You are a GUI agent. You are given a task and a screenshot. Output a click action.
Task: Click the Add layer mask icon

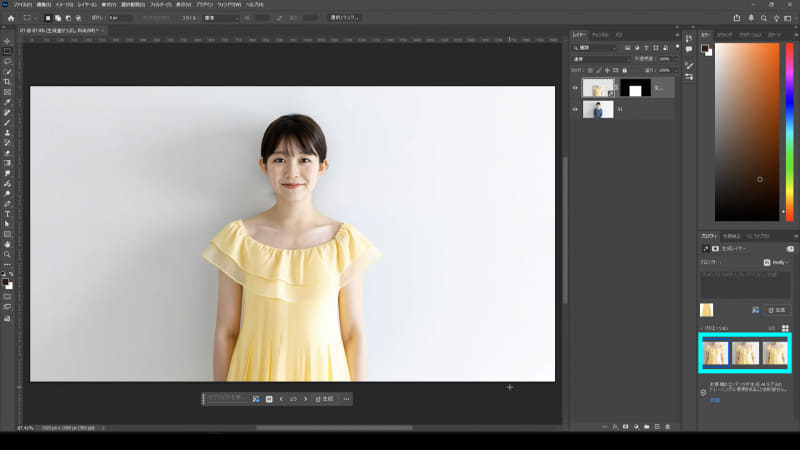626,427
